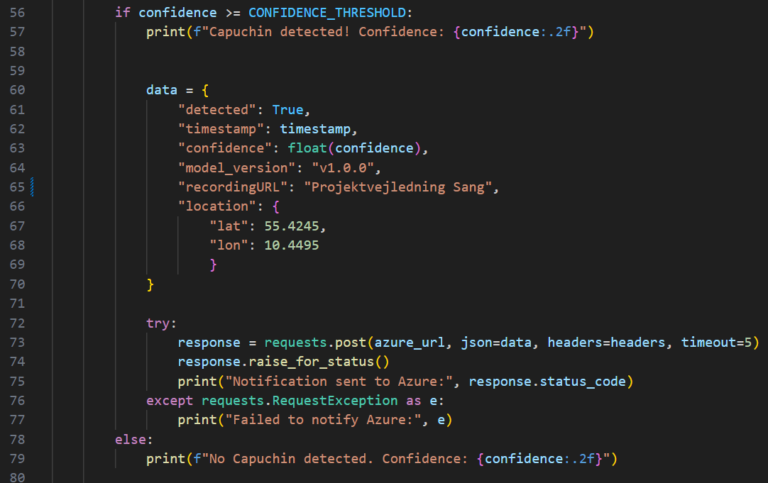Click line number 57 in gutter

coord(17,32)
